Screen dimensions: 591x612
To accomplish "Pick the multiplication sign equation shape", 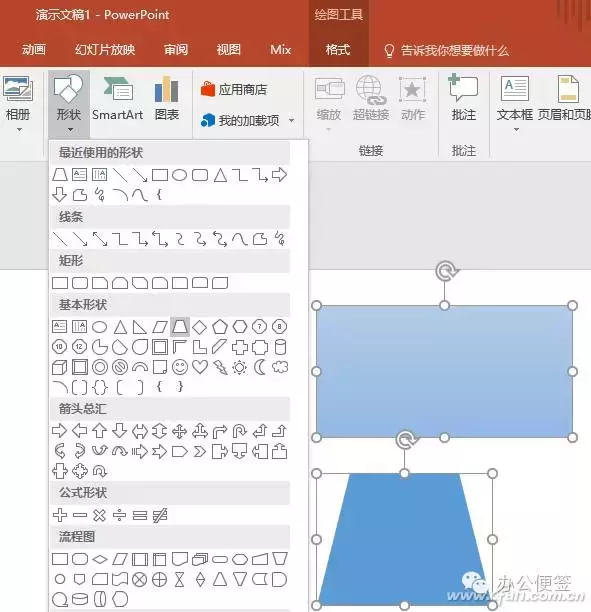I will click(x=100, y=515).
